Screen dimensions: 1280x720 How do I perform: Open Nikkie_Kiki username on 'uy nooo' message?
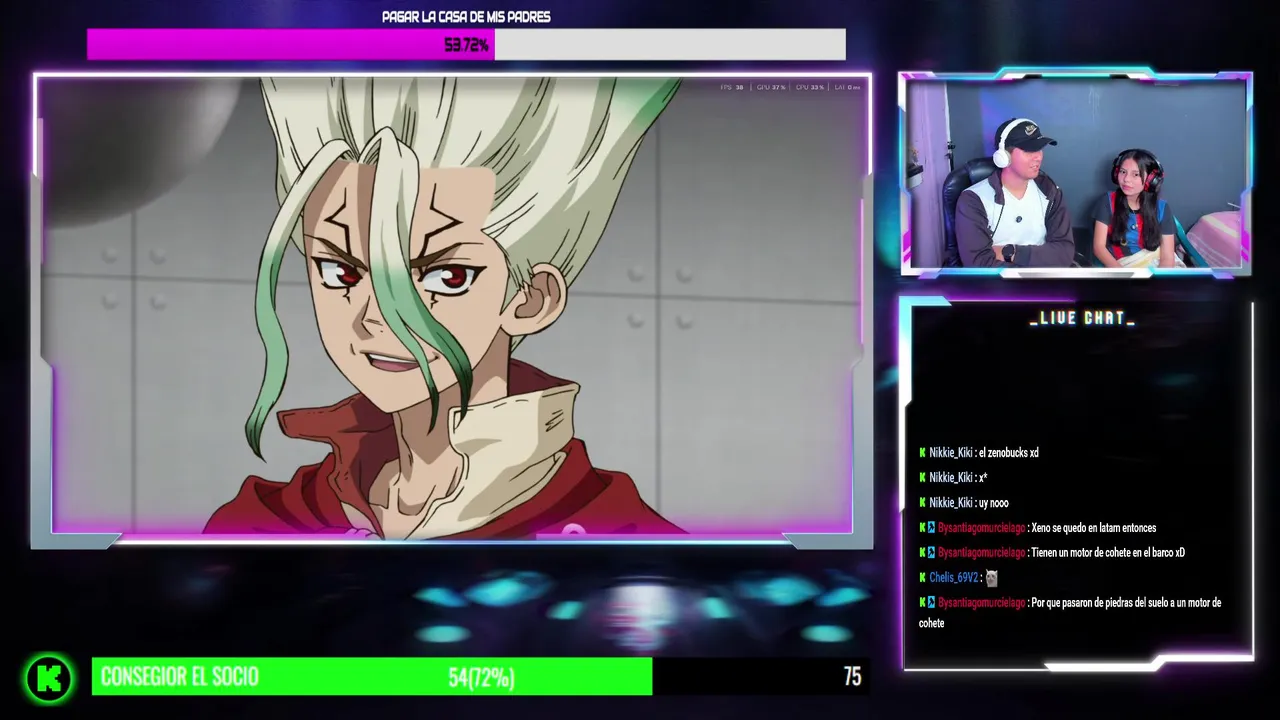(x=950, y=503)
